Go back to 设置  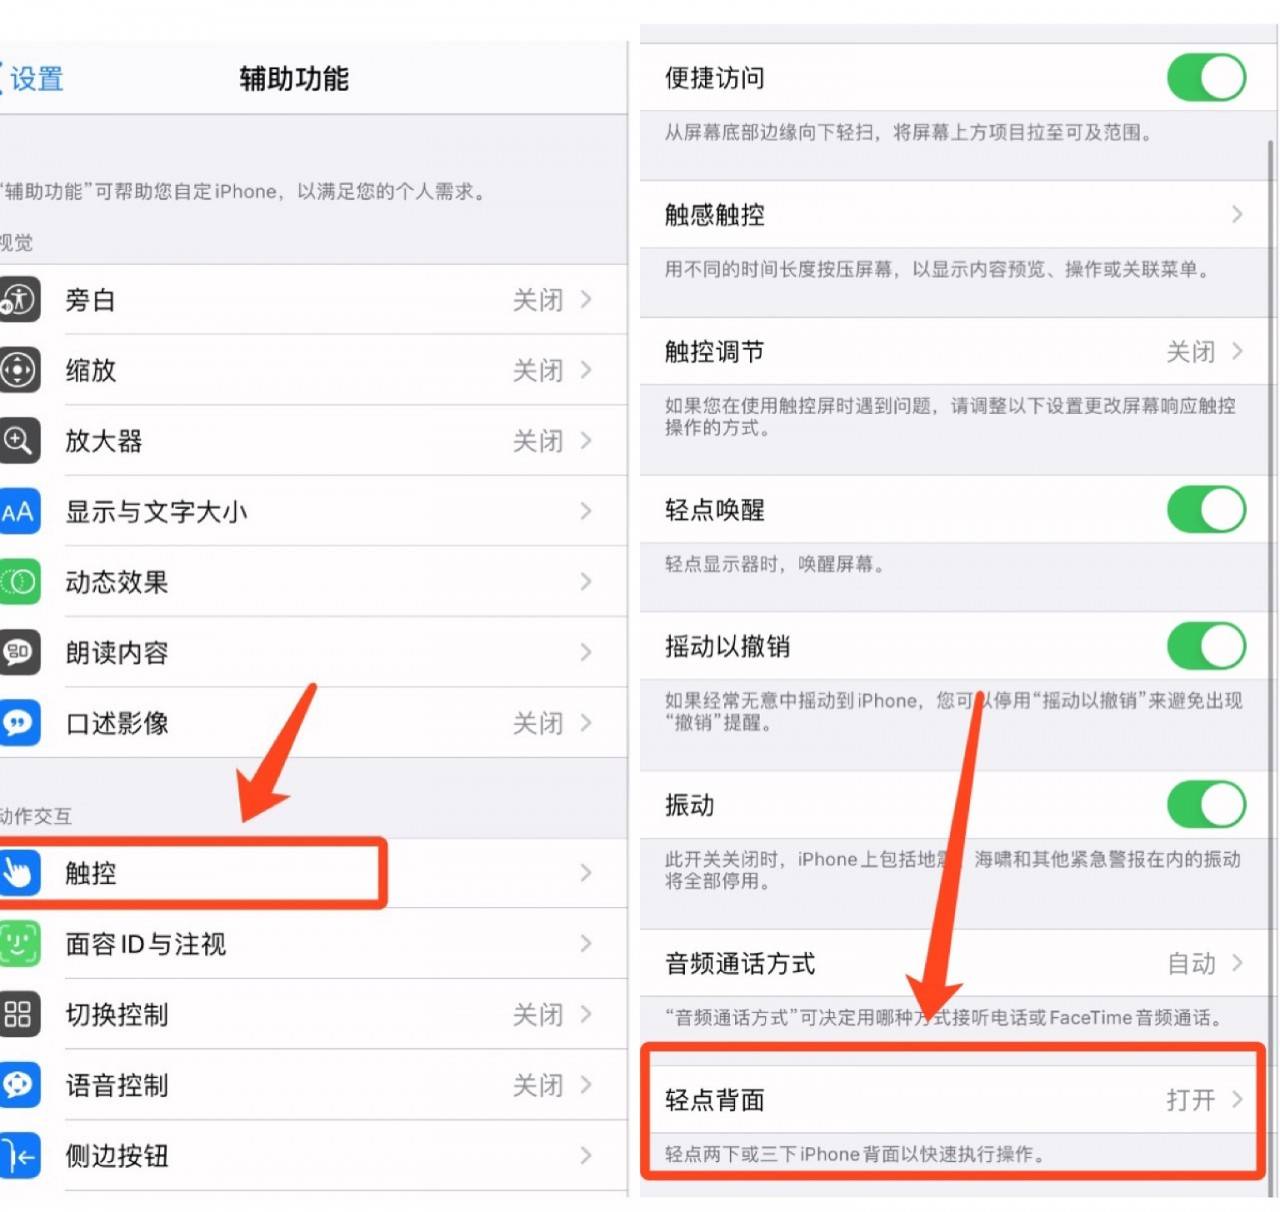[x=32, y=78]
